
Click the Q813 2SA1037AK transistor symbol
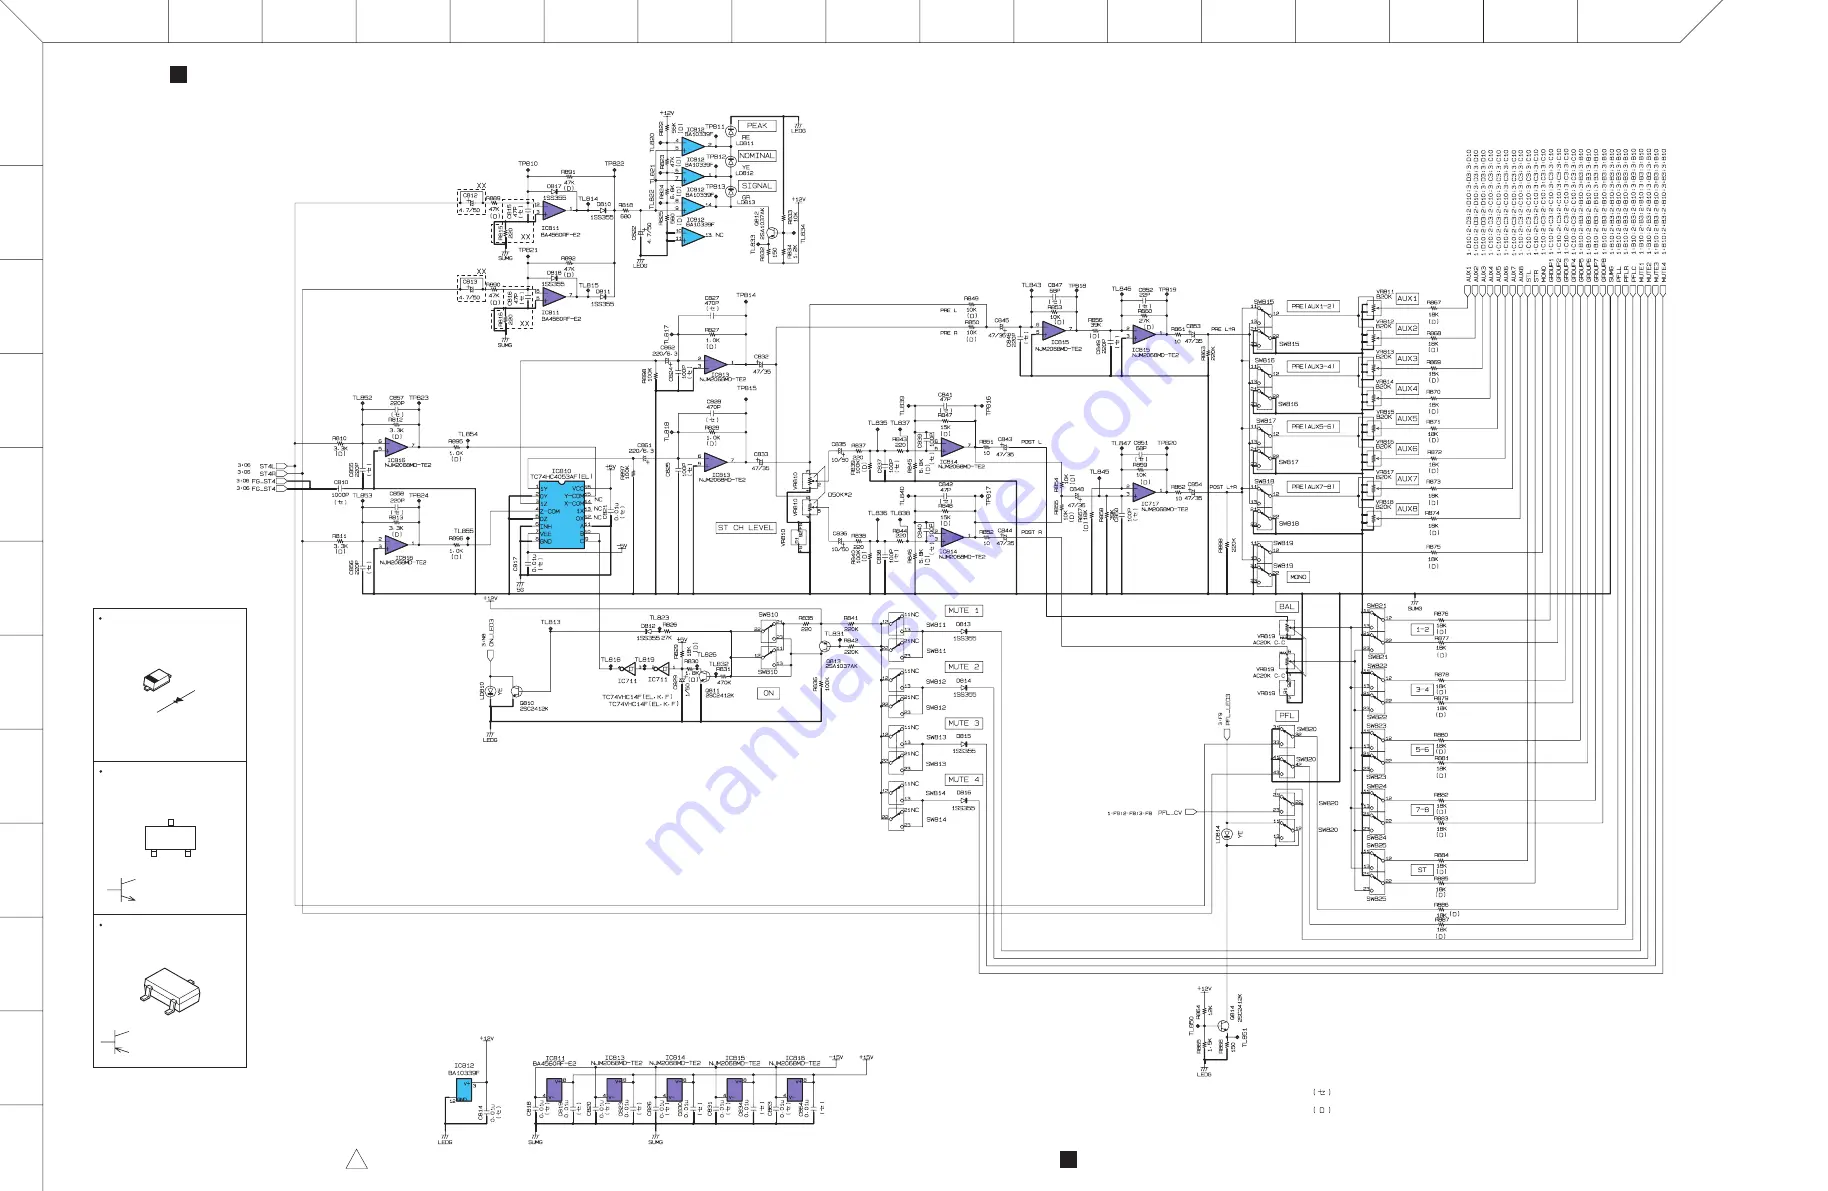[827, 646]
